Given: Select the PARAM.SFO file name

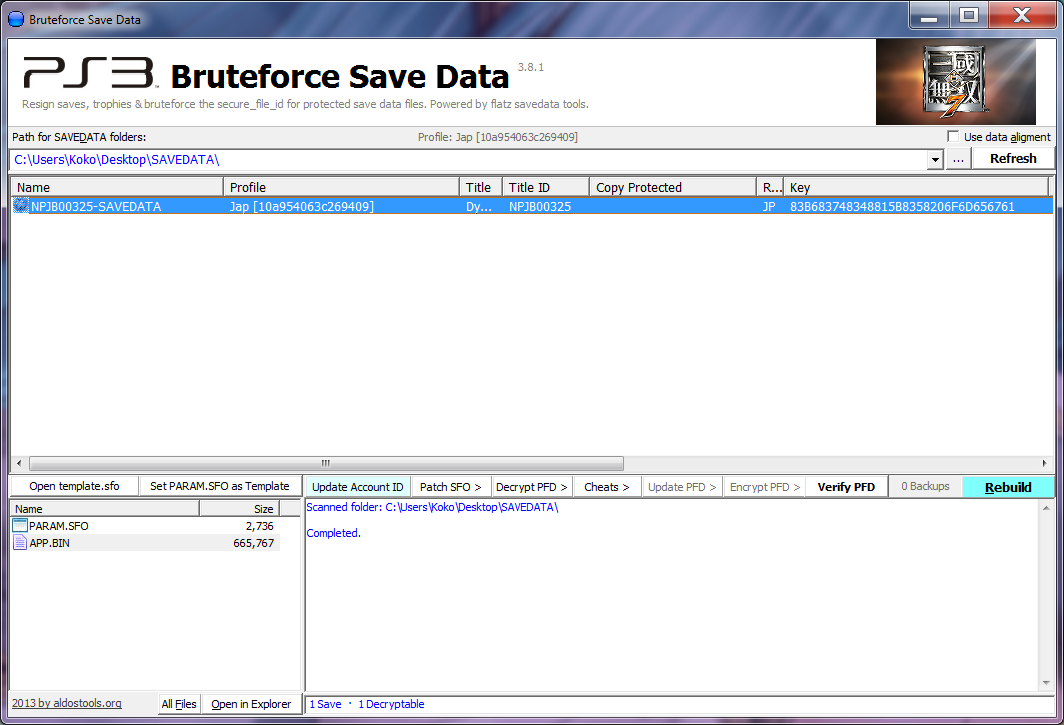Looking at the screenshot, I should pos(58,526).
